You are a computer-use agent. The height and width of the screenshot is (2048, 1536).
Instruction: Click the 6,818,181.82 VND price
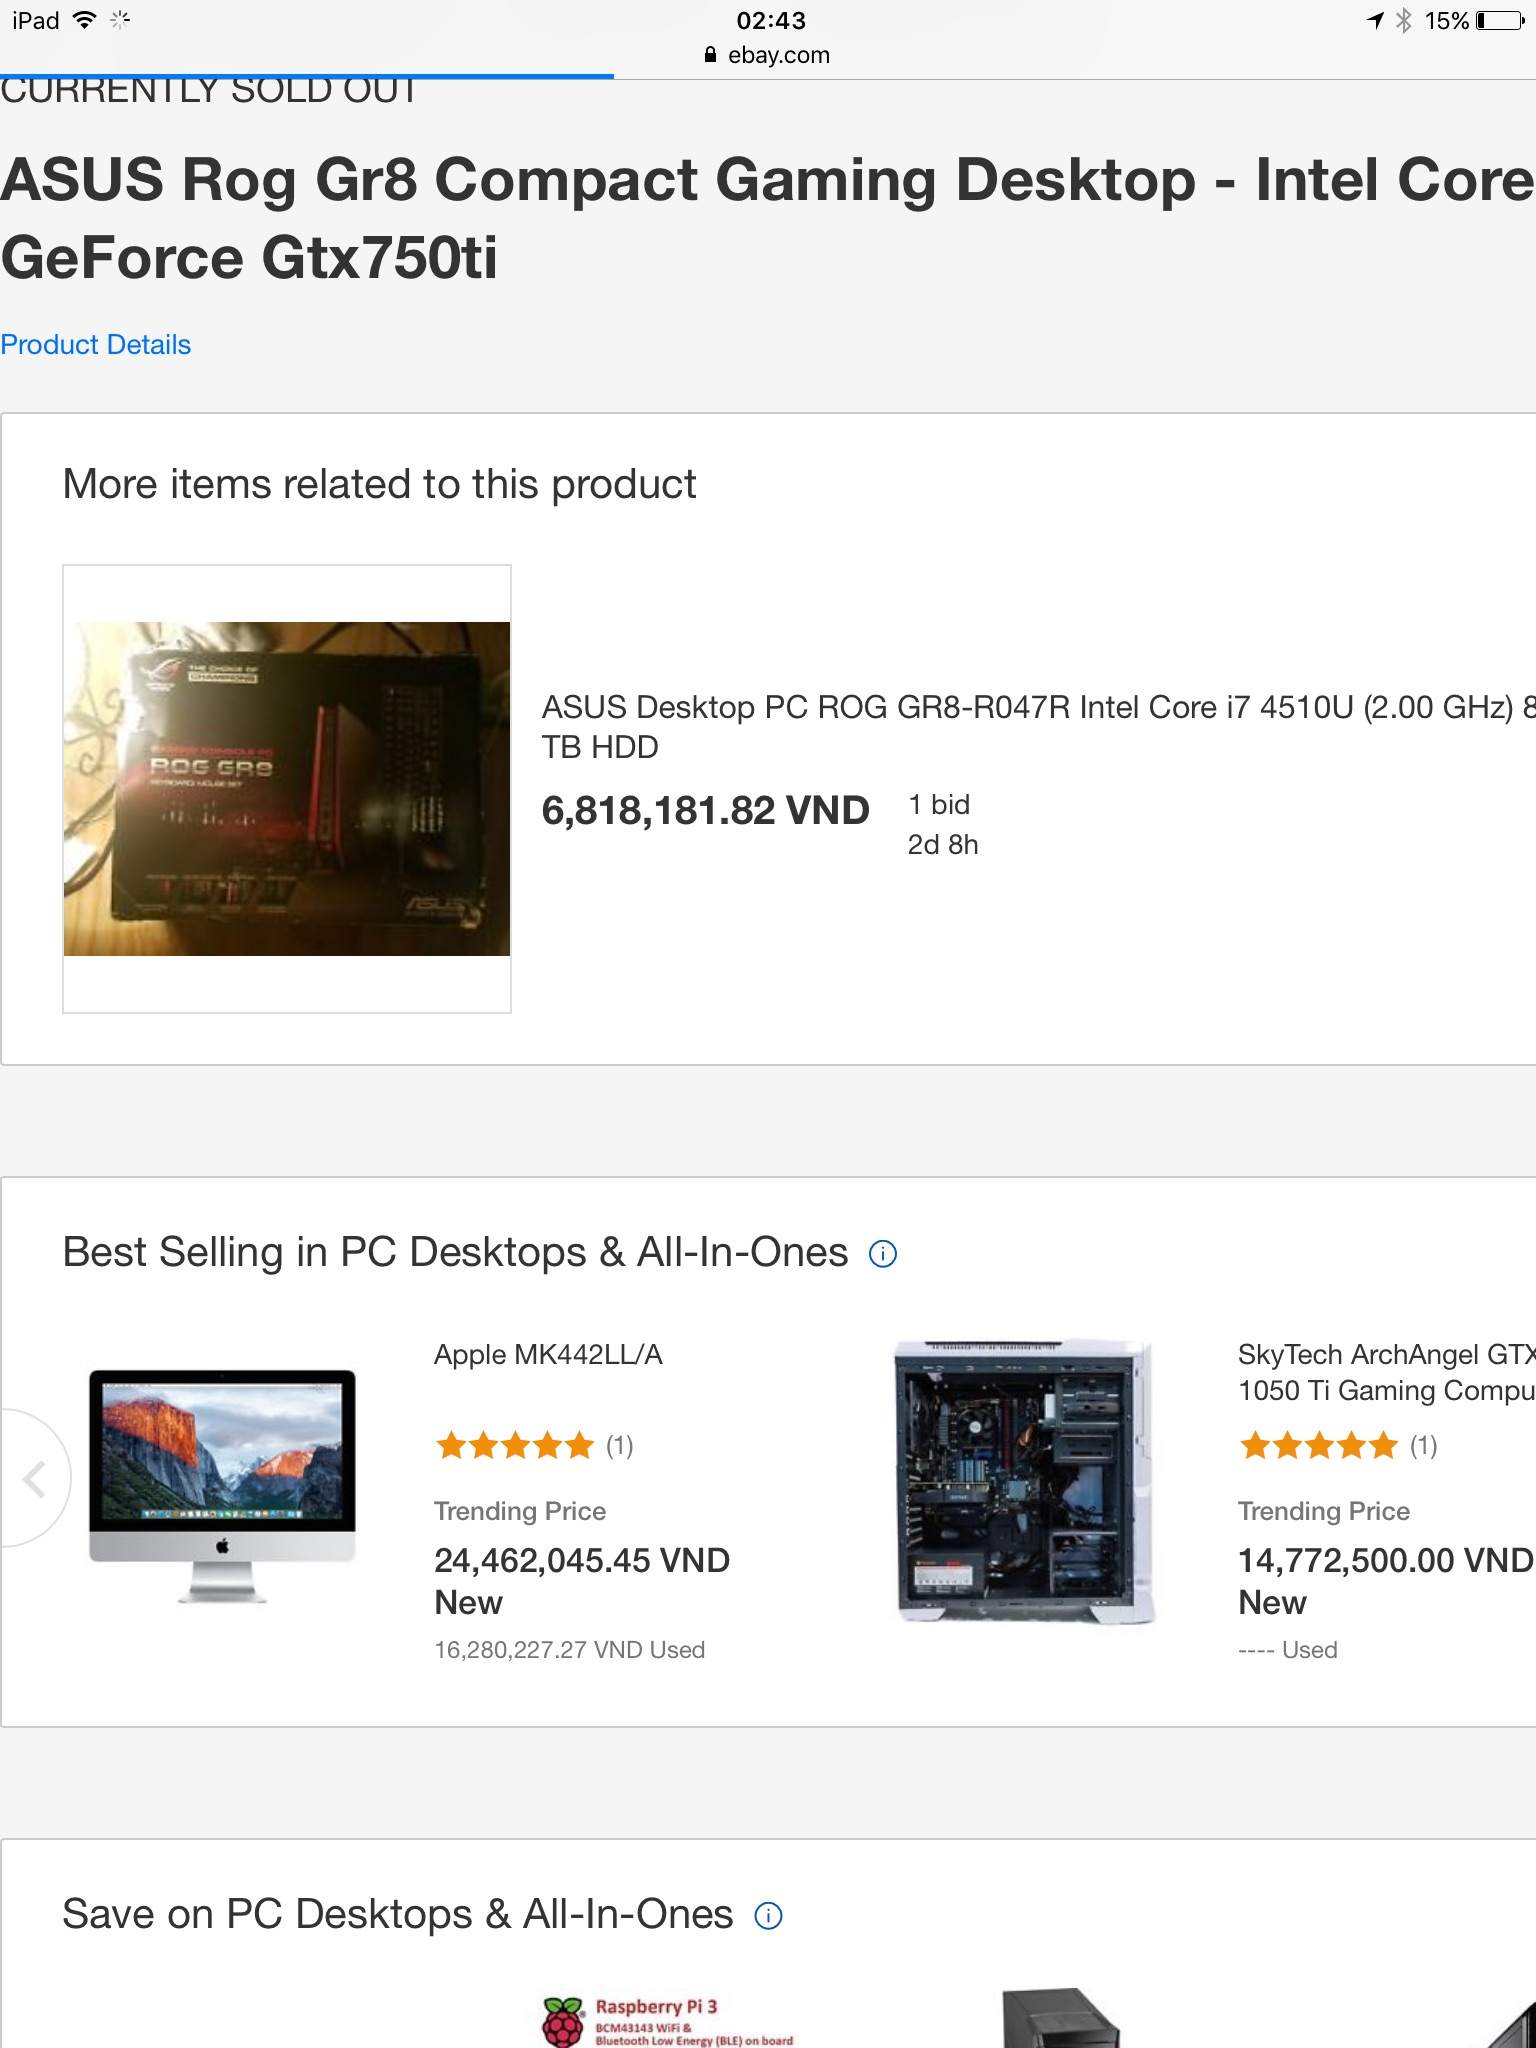coord(705,810)
